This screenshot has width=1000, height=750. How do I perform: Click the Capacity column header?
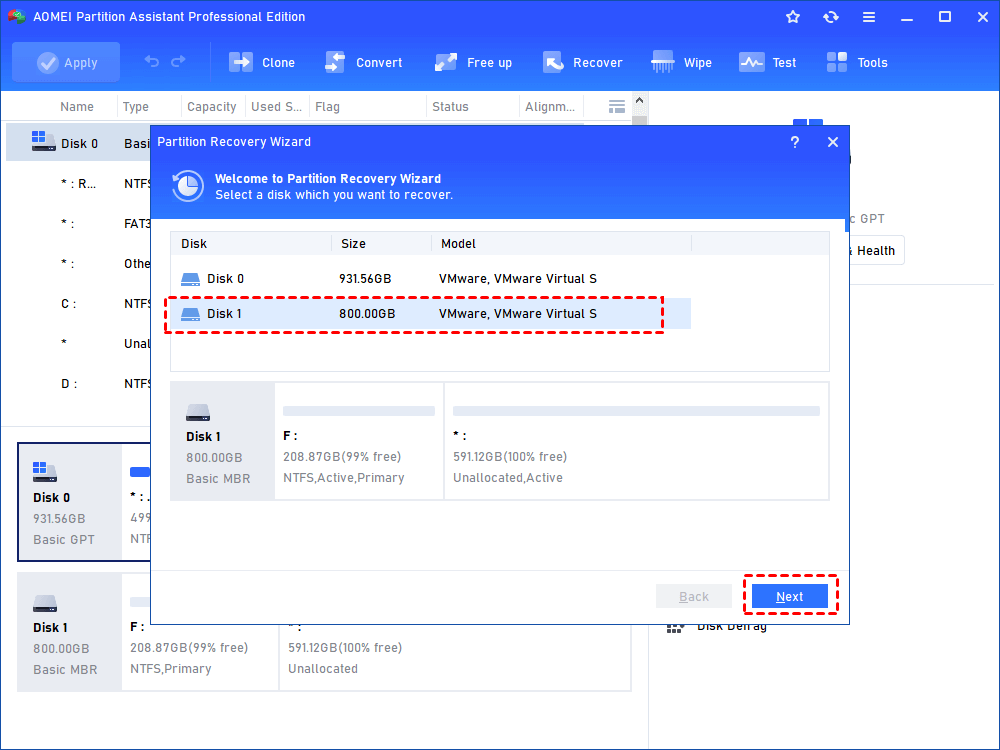click(212, 107)
